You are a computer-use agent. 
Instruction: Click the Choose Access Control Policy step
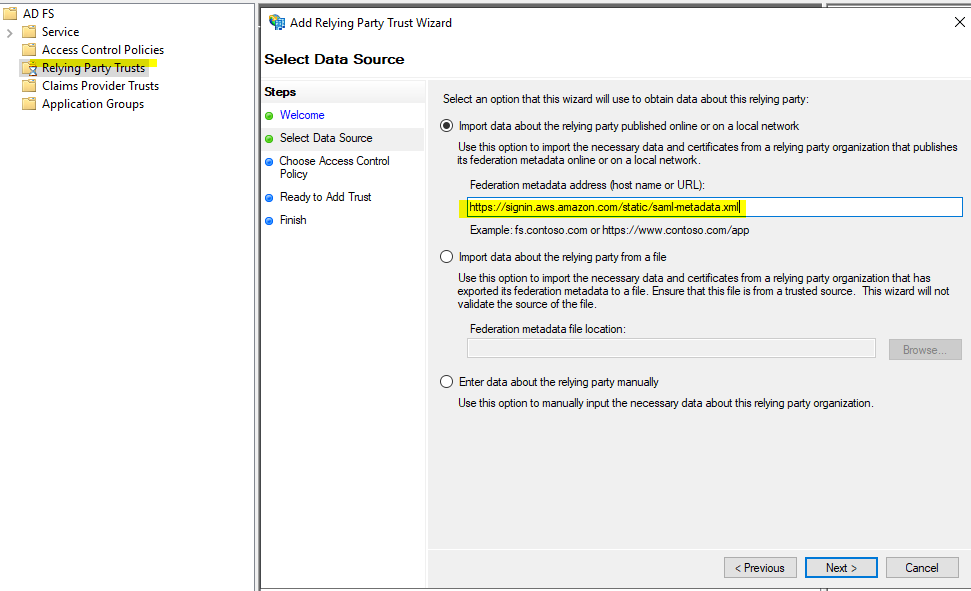(334, 167)
